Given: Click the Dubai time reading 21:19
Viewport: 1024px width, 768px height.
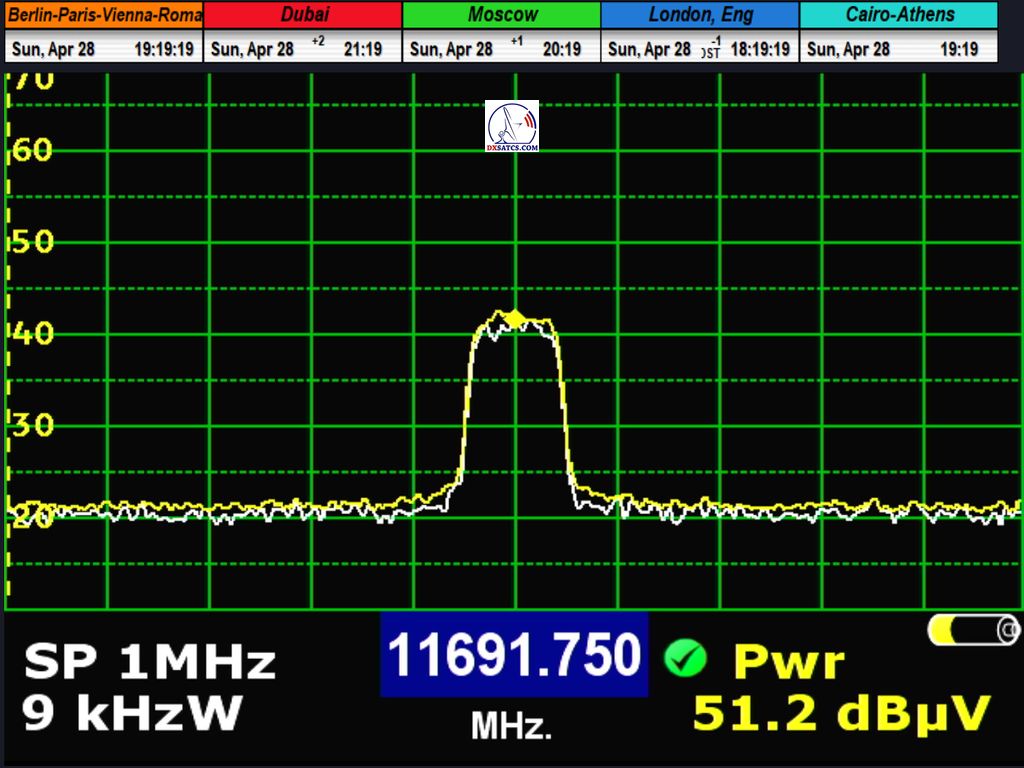Looking at the screenshot, I should [362, 49].
